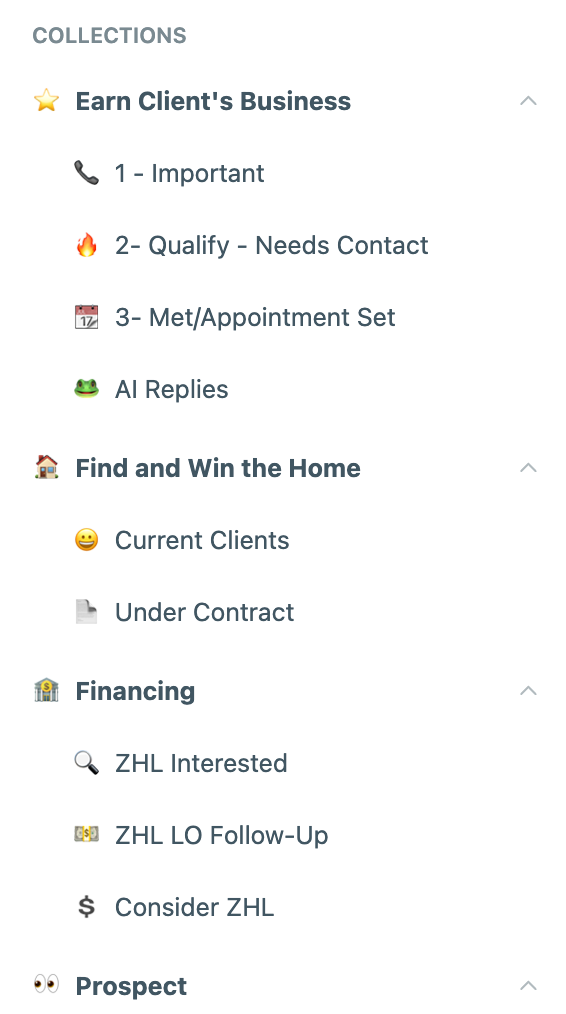
Task: Collapse the Find and Win the Home chevron
Action: coord(528,468)
